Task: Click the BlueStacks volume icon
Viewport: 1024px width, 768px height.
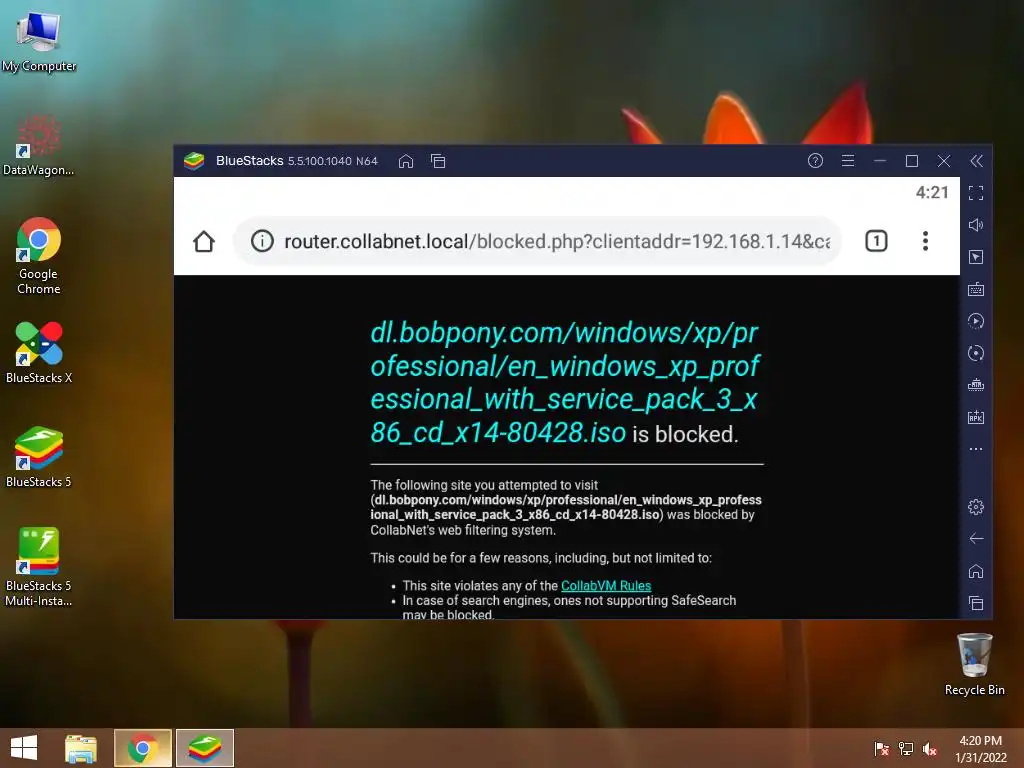Action: (x=976, y=225)
